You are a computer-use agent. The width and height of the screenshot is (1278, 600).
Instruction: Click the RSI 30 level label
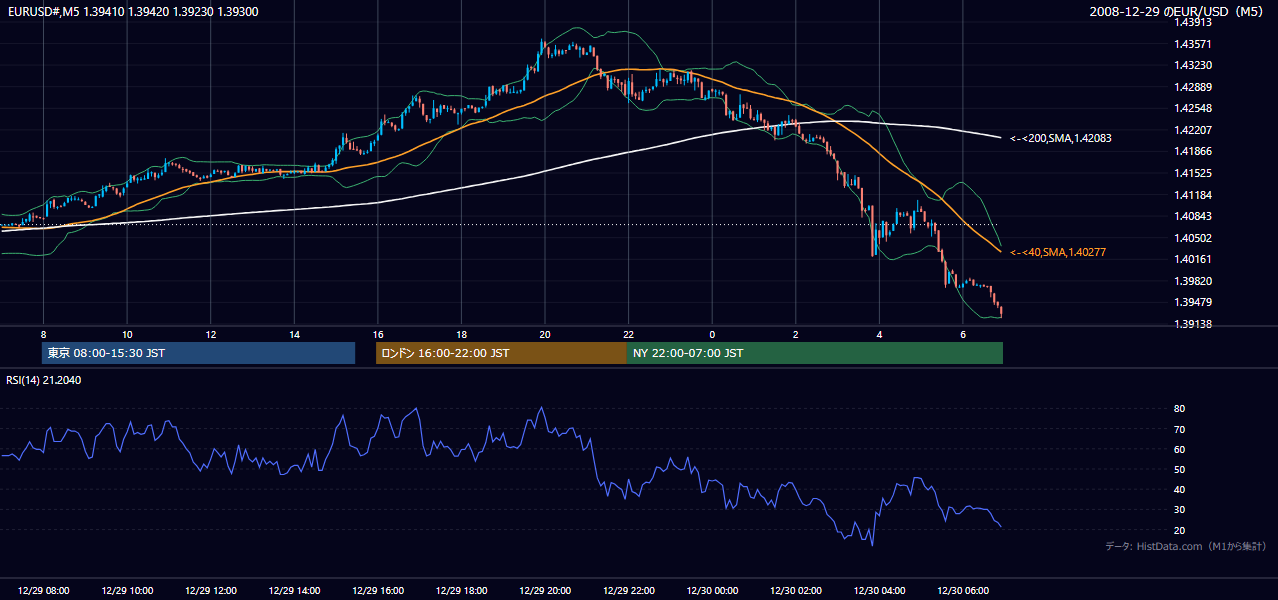coord(1179,510)
